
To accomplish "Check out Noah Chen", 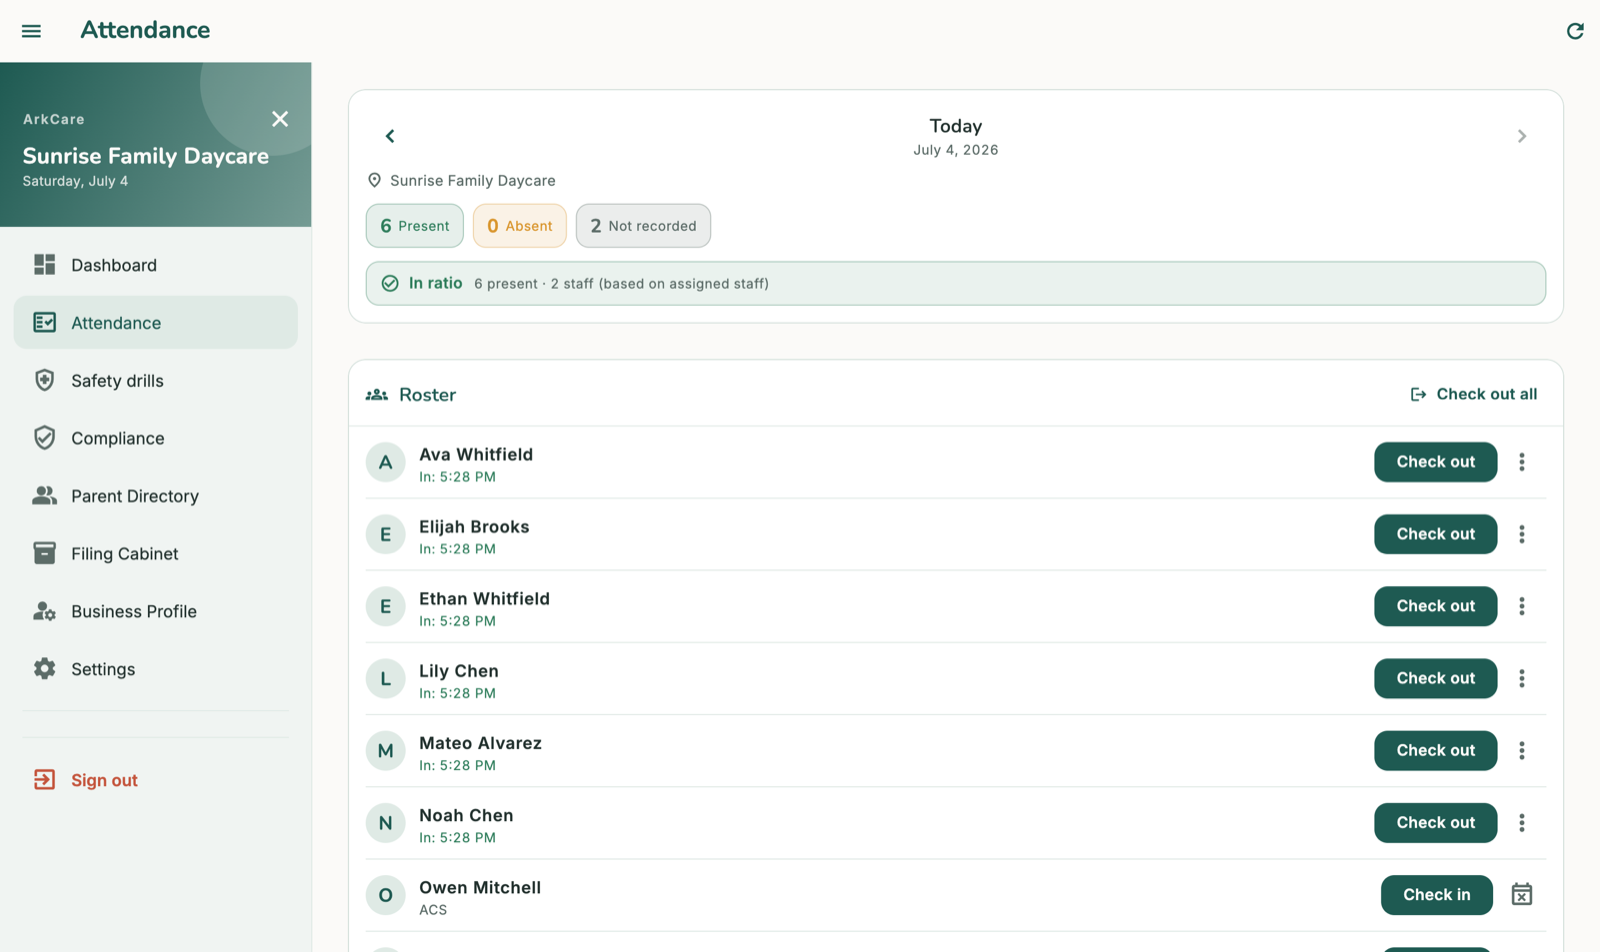I will point(1435,823).
